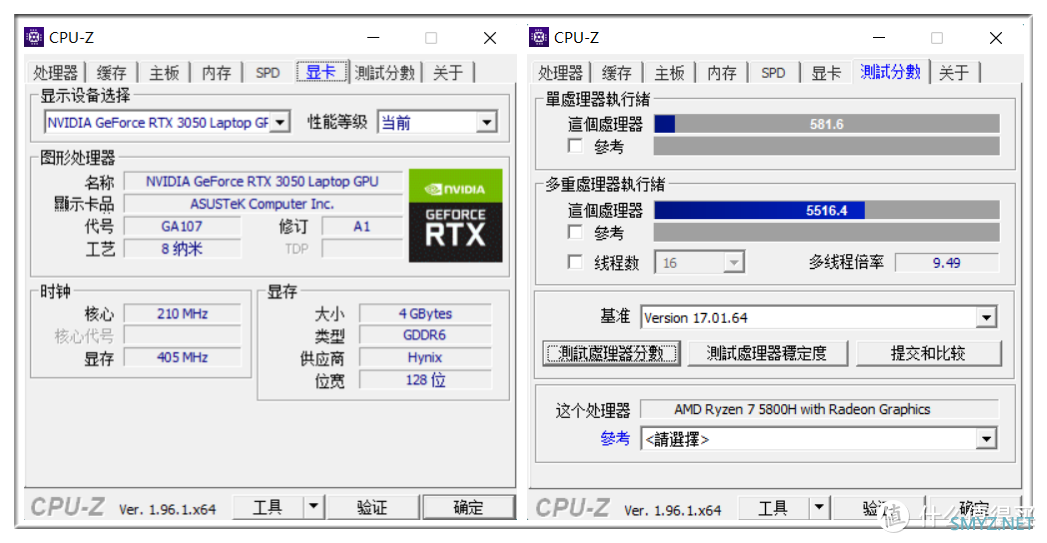Enable the 參考 checkbox under single-thread score

tap(574, 146)
